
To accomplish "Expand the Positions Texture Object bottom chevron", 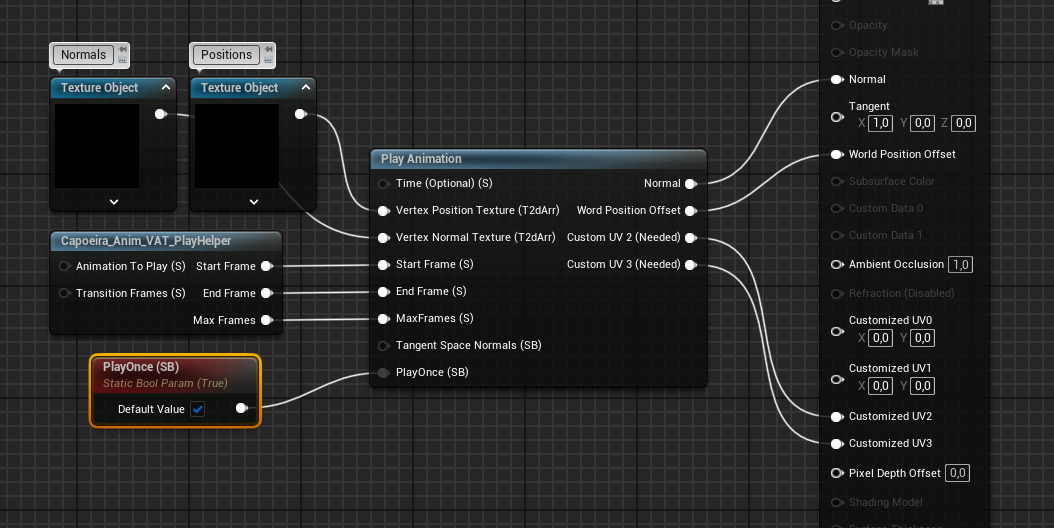I will tap(253, 201).
